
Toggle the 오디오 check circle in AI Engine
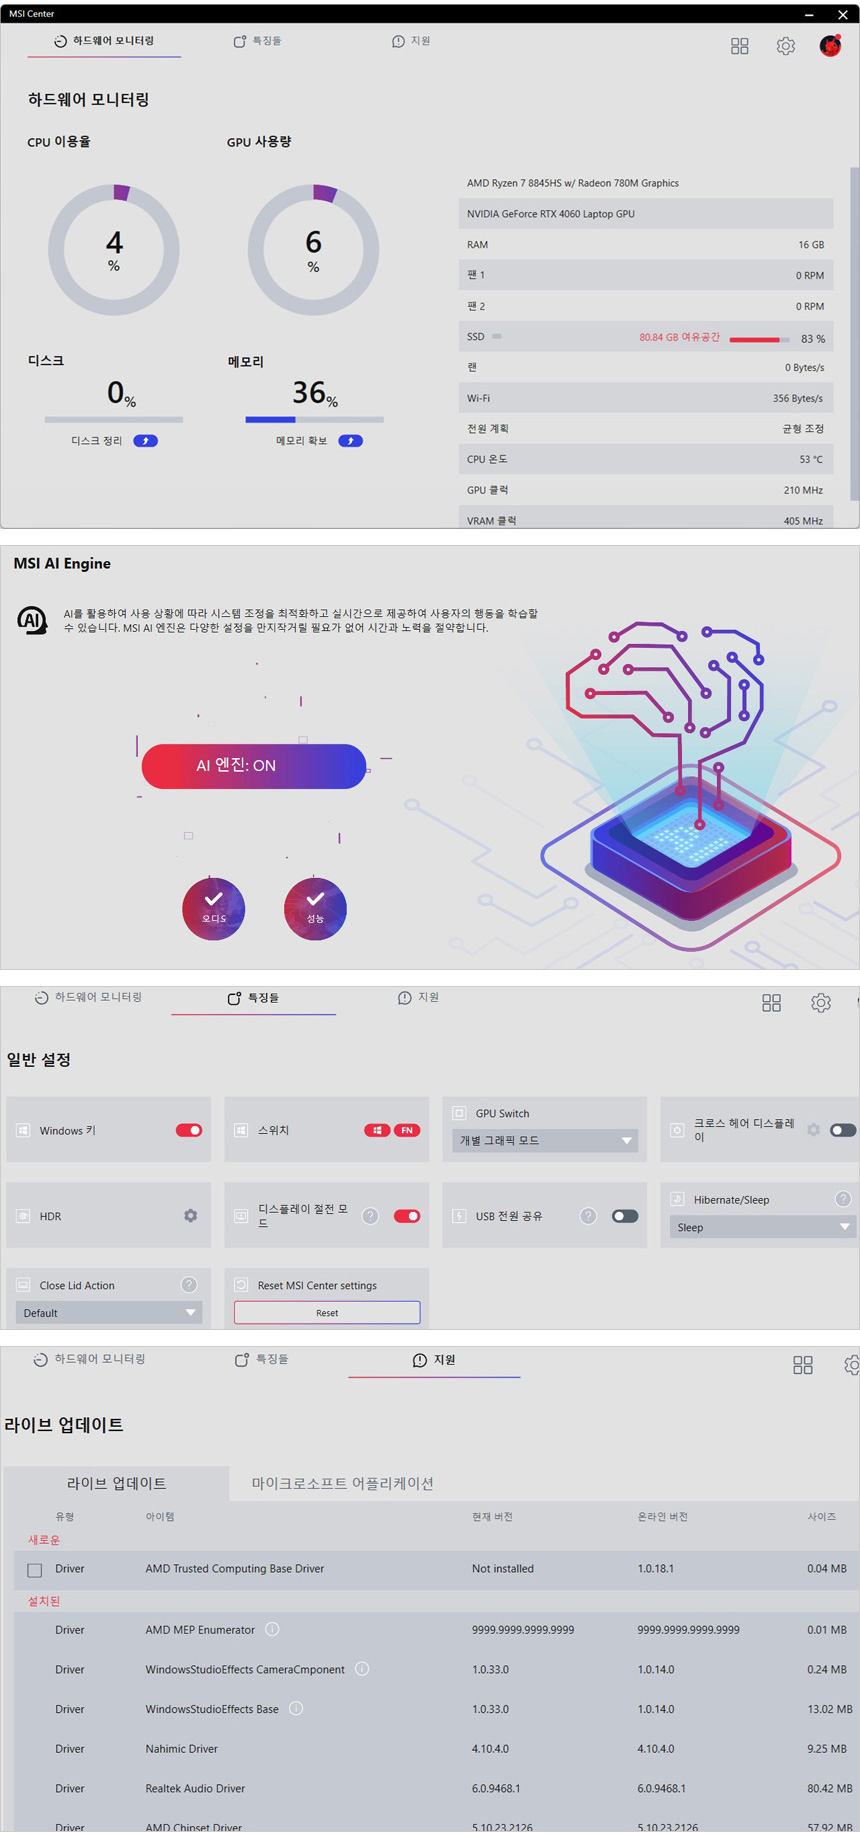click(213, 909)
